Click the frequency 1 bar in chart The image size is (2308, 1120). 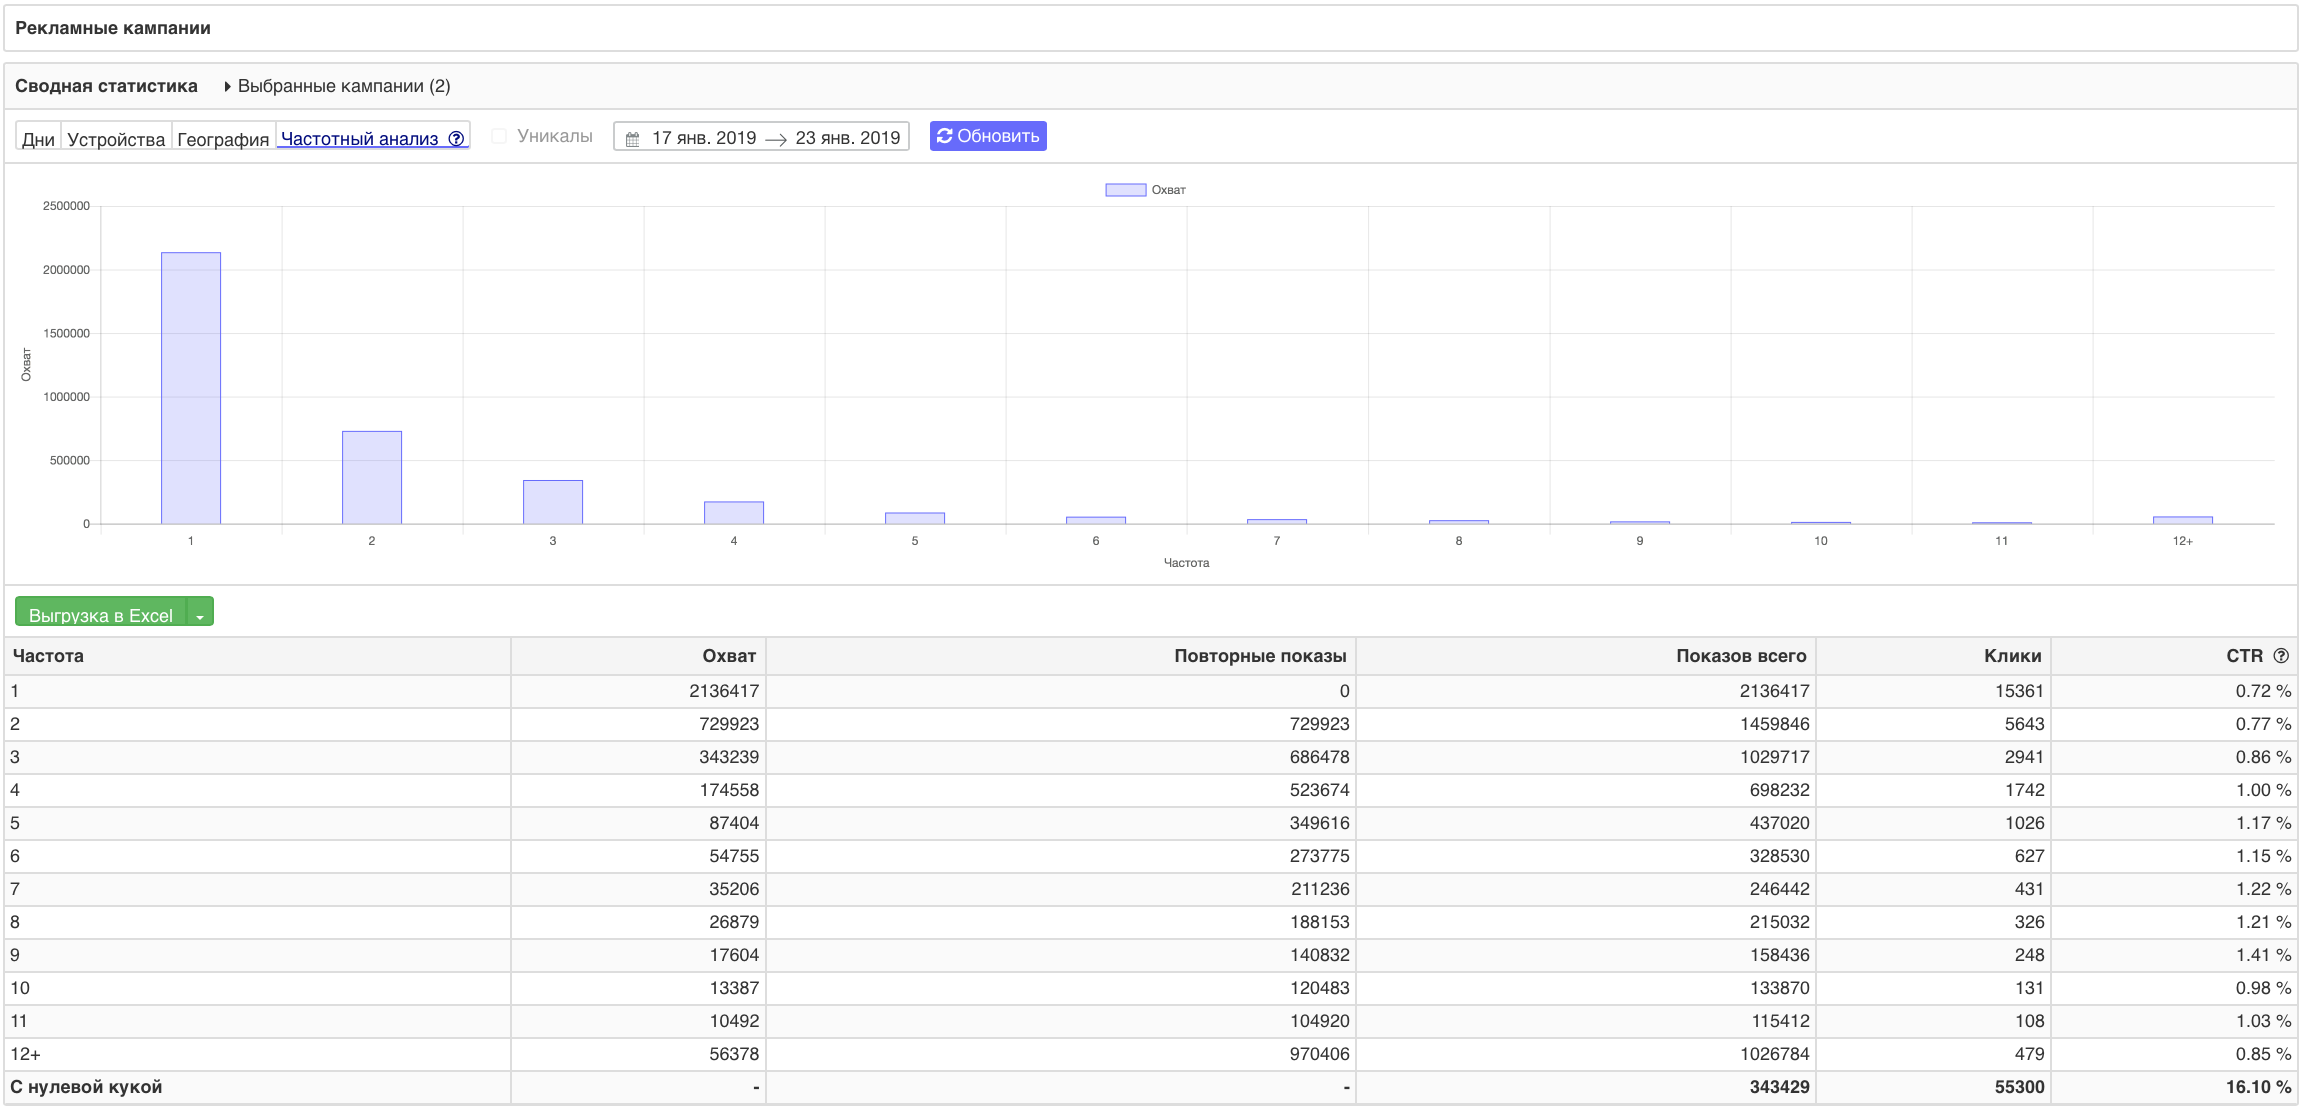[191, 388]
